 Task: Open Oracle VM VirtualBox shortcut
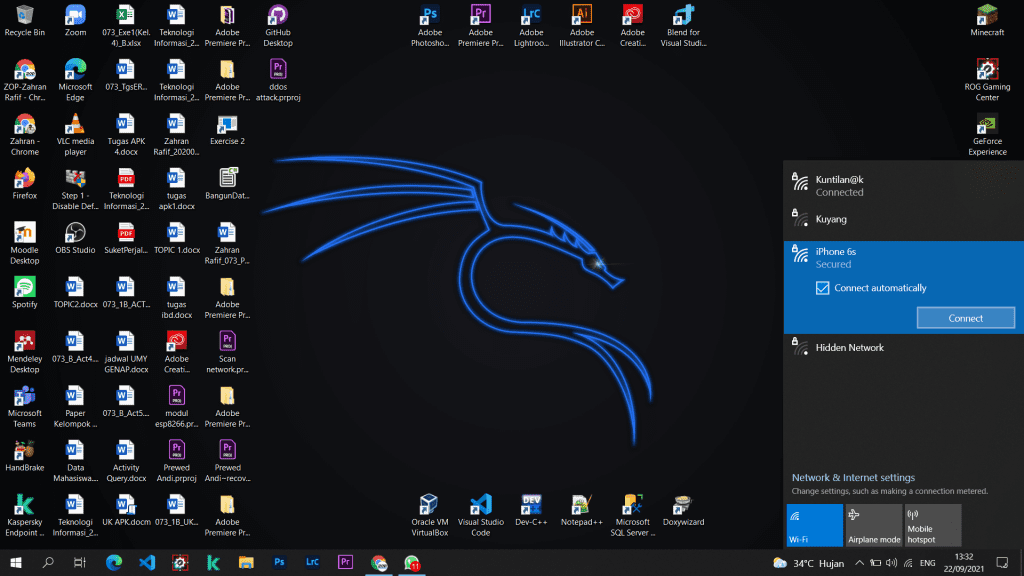430,505
